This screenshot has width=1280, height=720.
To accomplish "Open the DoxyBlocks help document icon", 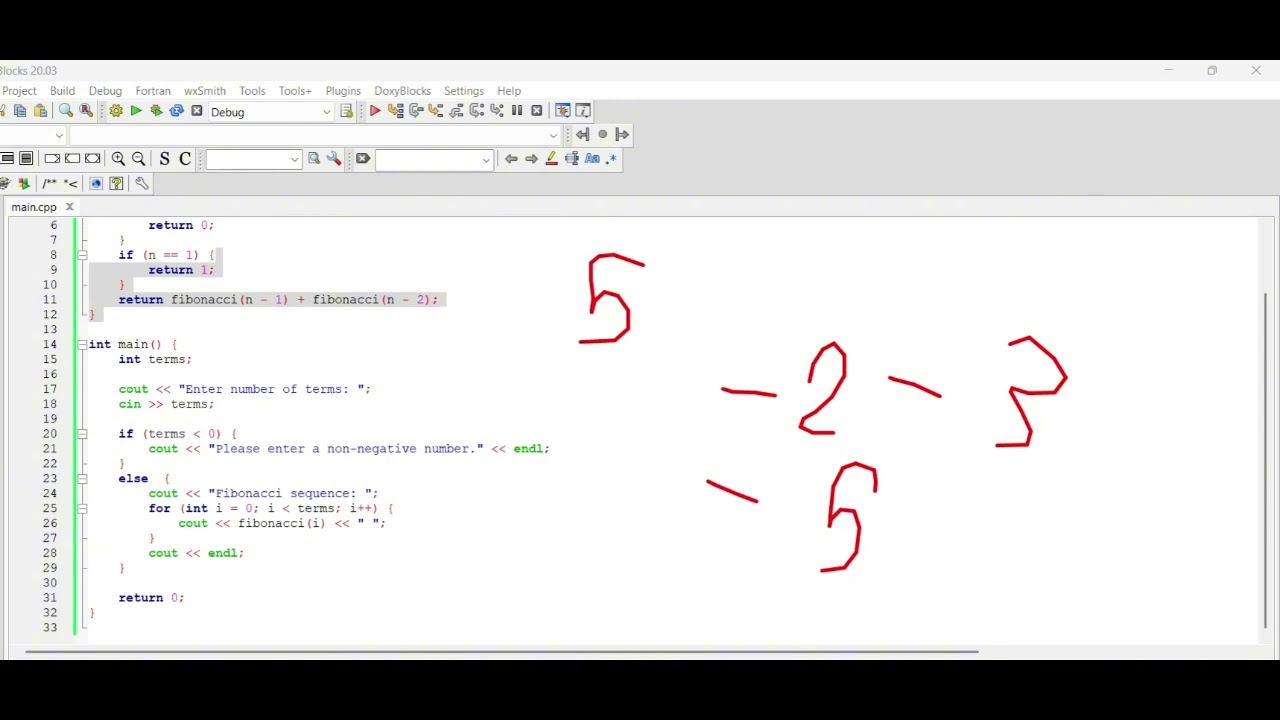I will click(x=117, y=184).
